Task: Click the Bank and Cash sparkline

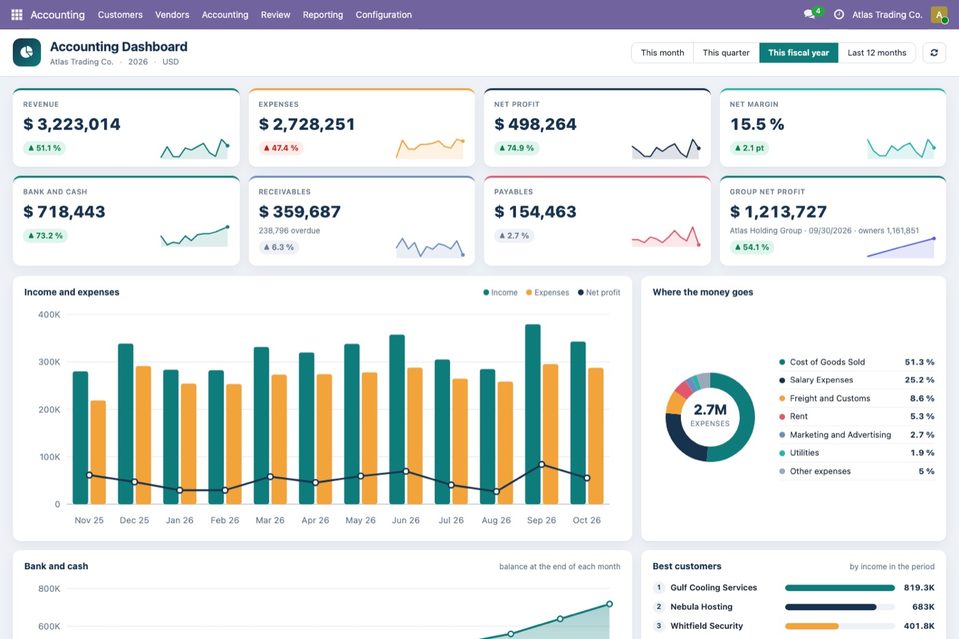Action: point(194,236)
